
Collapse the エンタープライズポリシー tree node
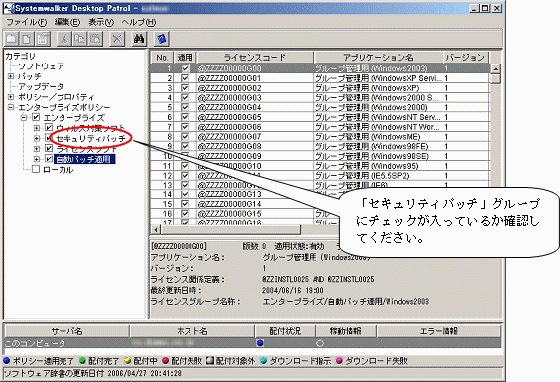pos(11,107)
